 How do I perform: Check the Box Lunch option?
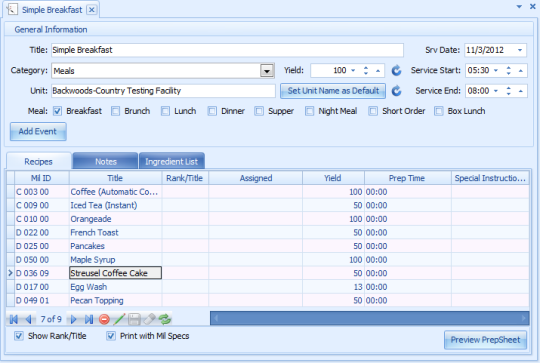[x=439, y=111]
